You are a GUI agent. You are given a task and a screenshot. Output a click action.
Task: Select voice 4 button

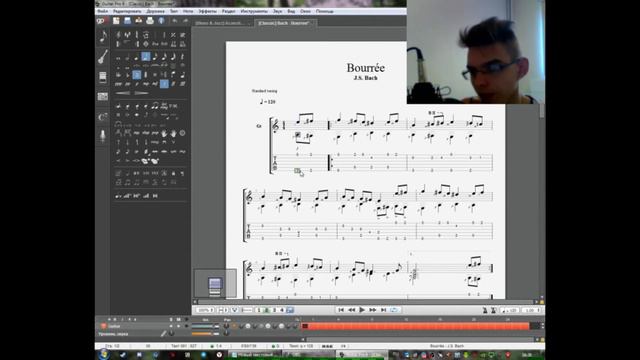(x=282, y=310)
